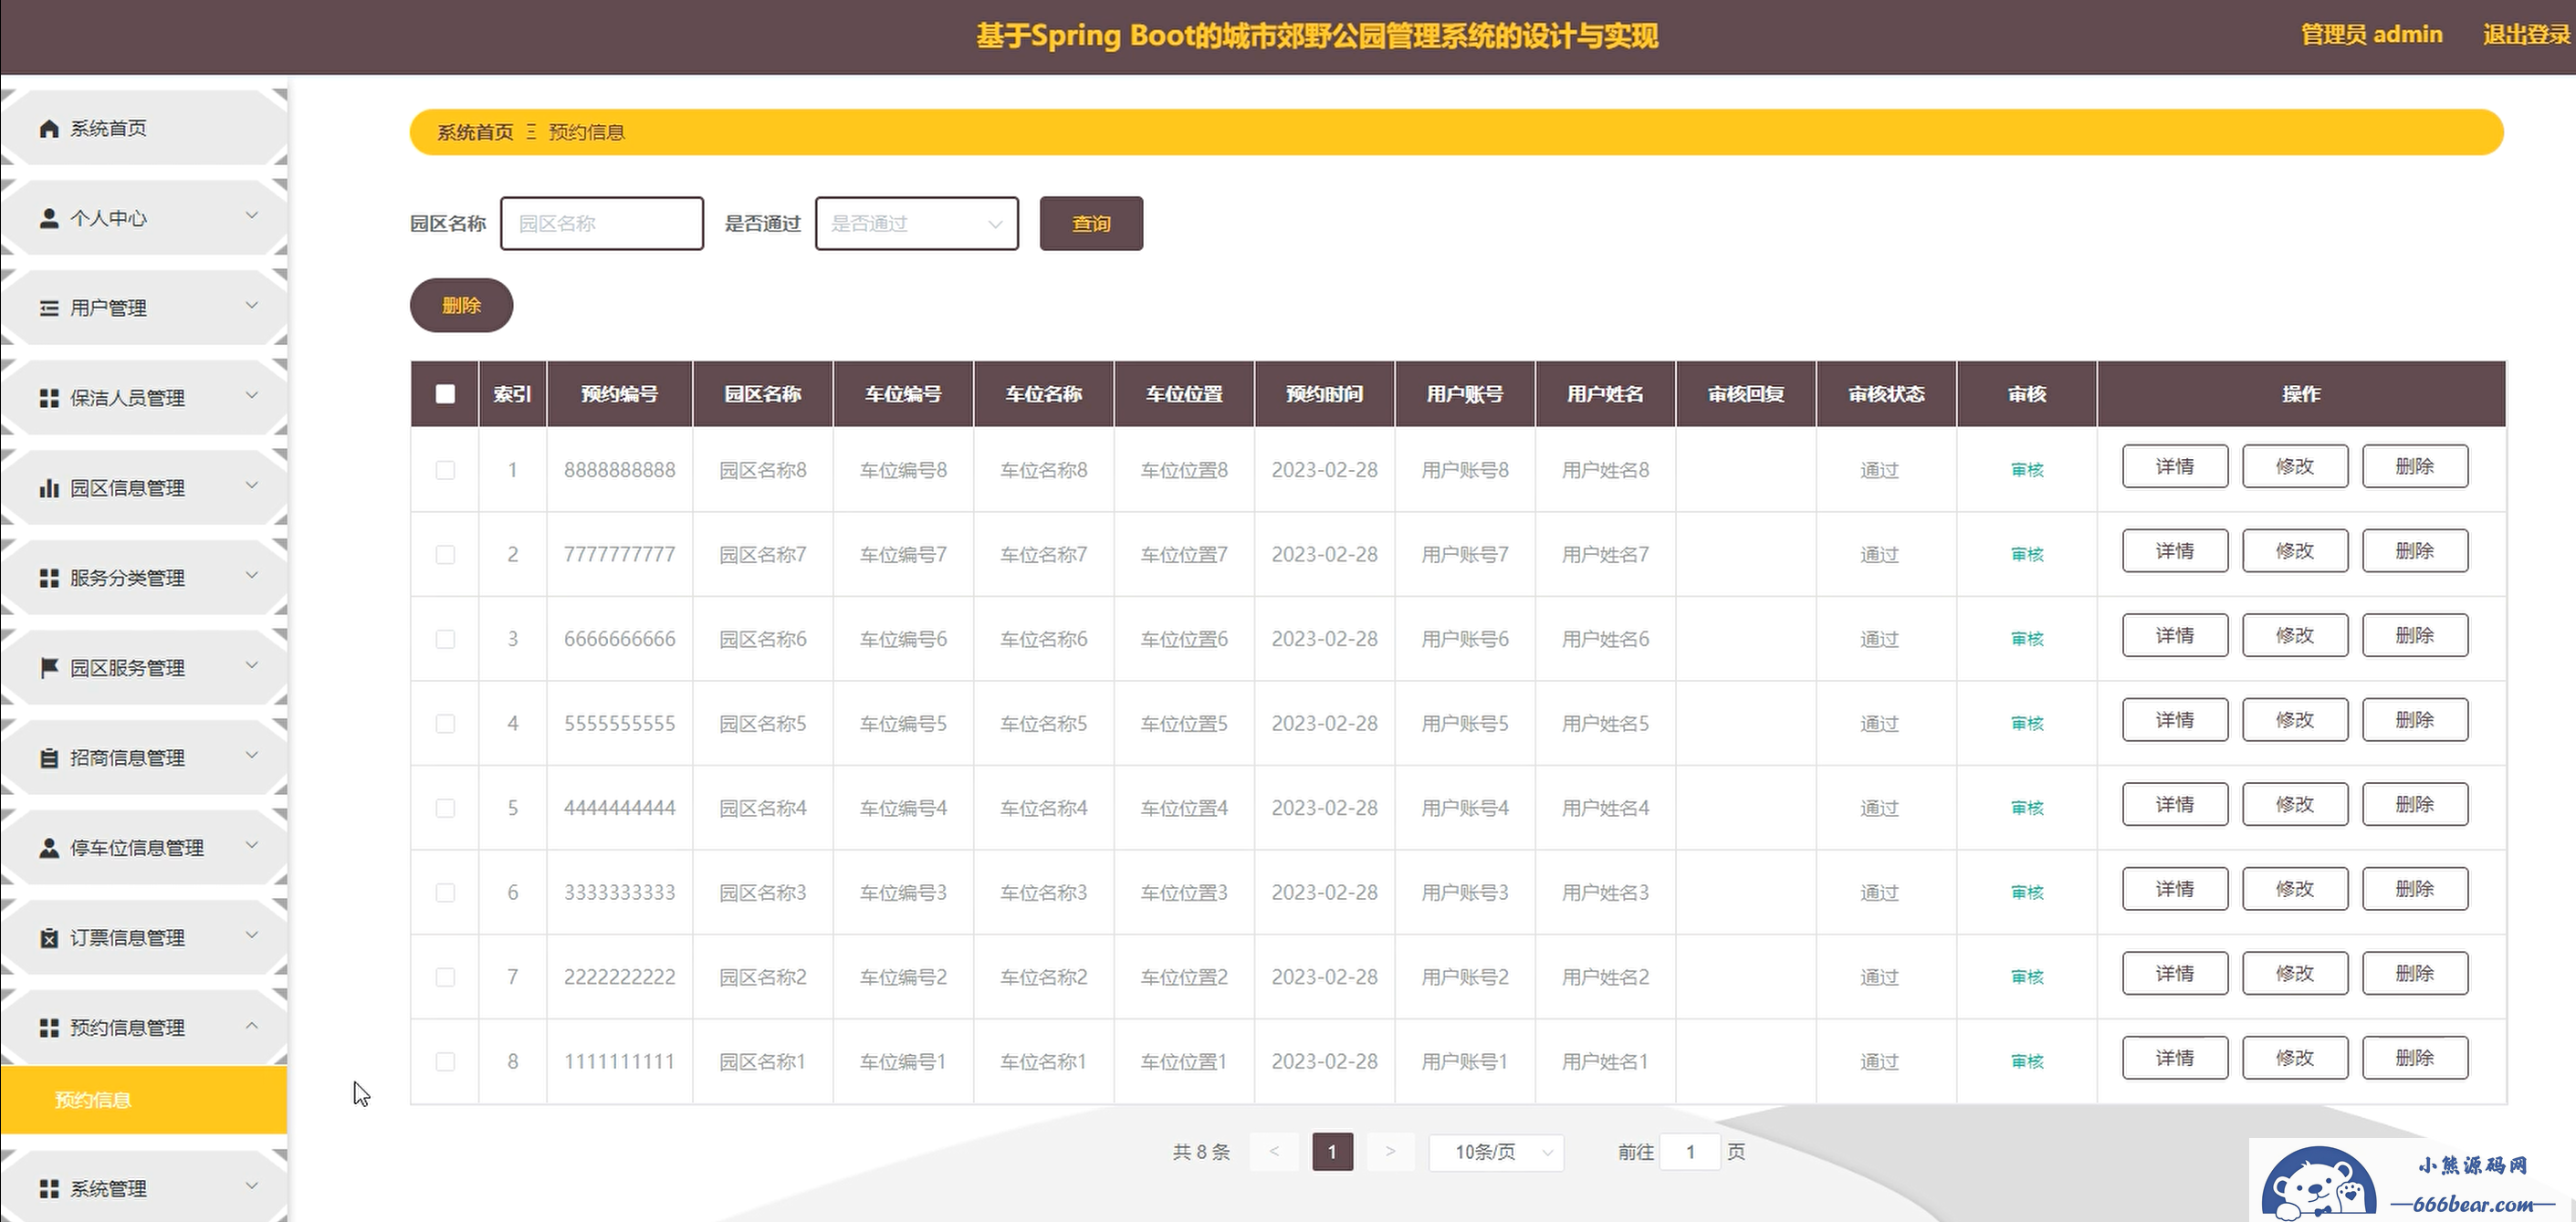2576x1222 pixels.
Task: Expand 招商信息管理 menu chevron
Action: tap(252, 755)
